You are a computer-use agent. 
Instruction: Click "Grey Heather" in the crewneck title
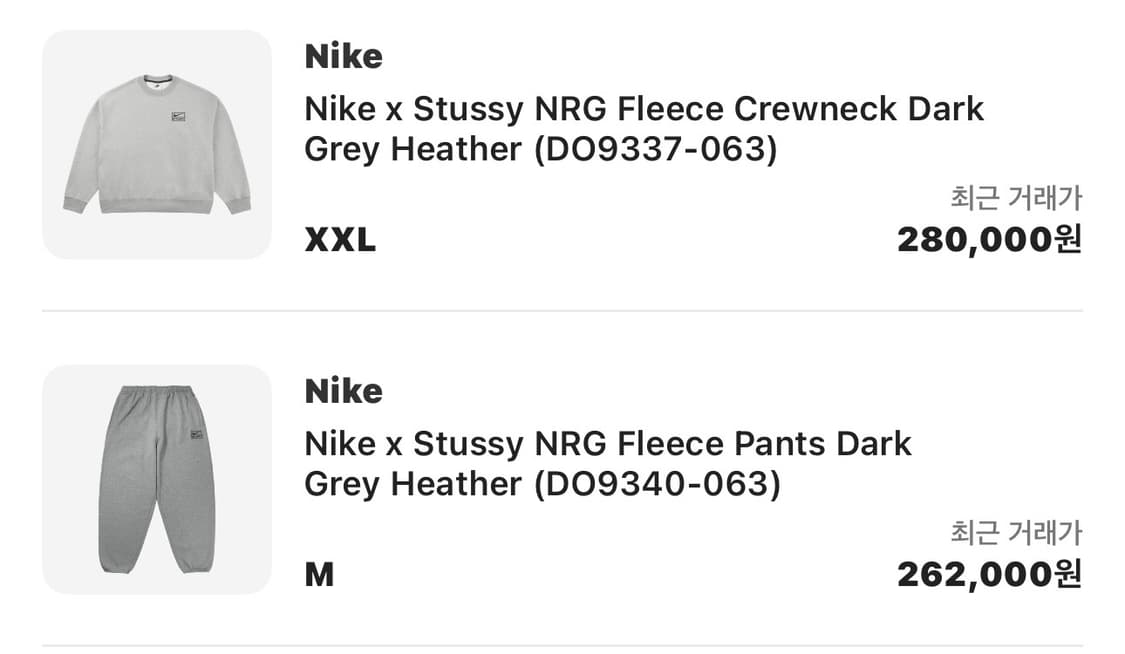[413, 149]
